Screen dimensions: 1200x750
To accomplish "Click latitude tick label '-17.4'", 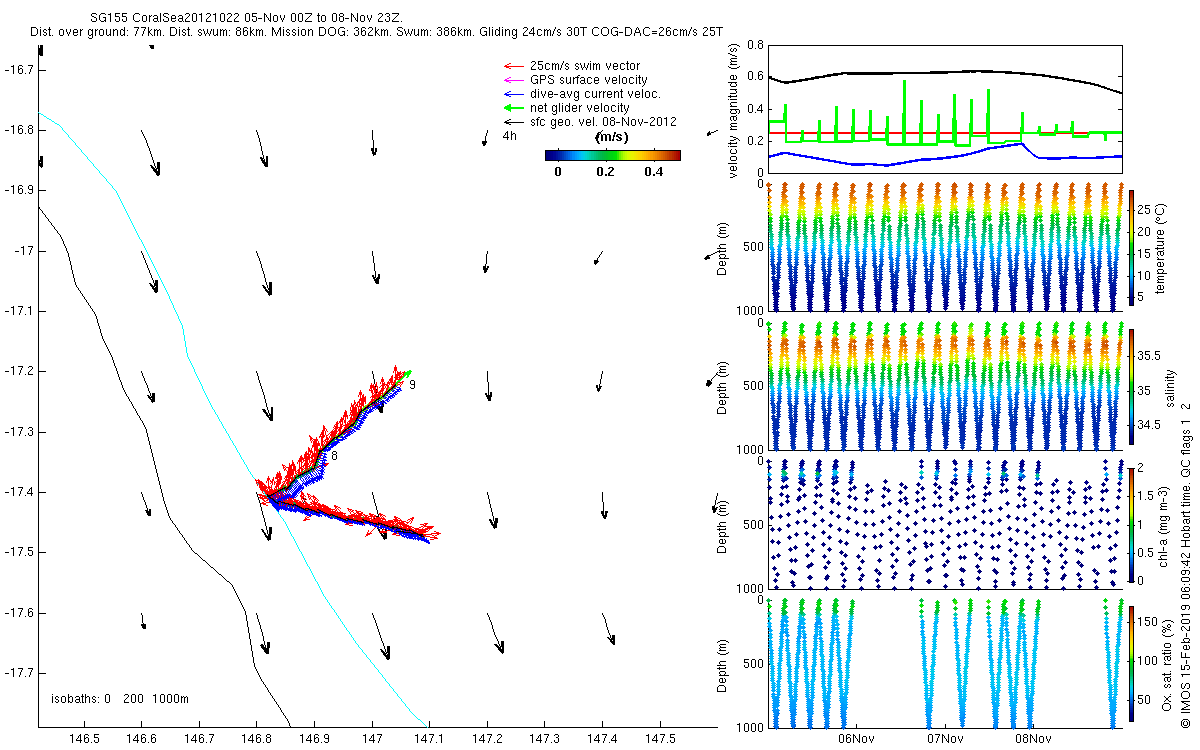I will pos(17,492).
